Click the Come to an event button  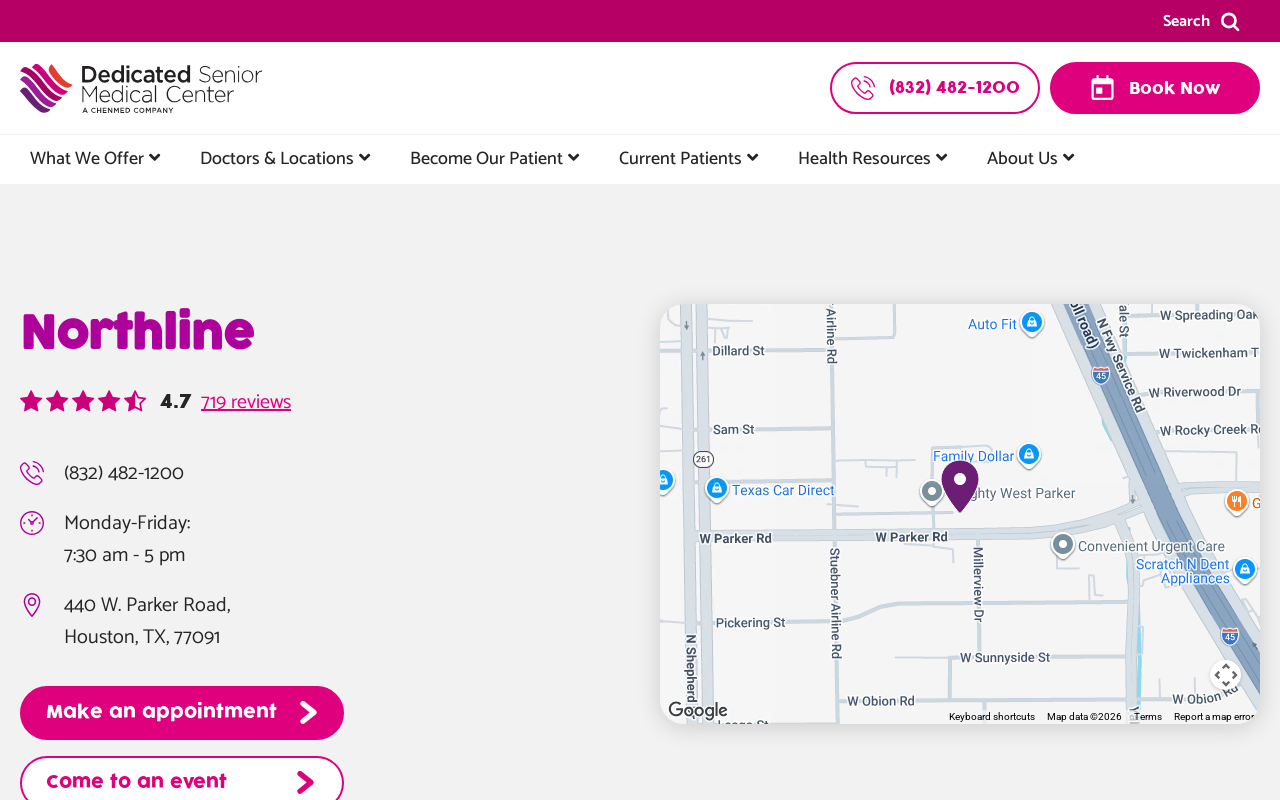(x=182, y=779)
